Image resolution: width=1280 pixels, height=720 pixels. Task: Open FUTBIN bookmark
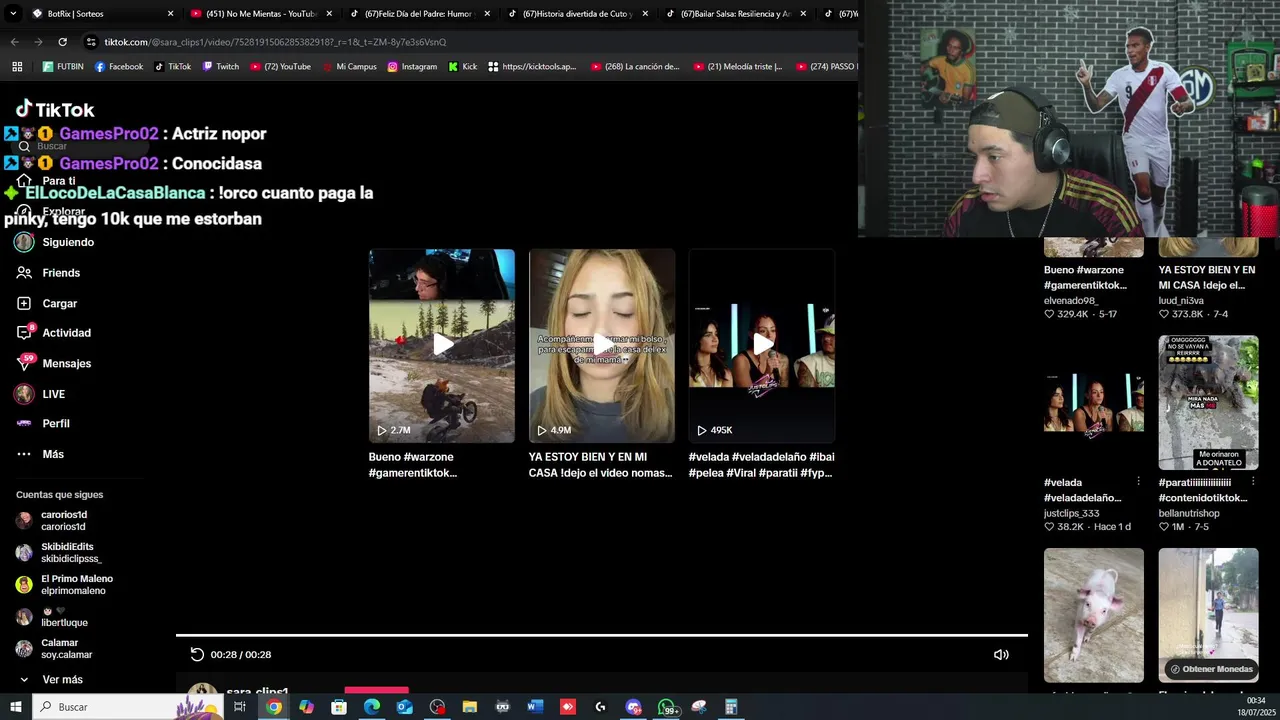click(x=63, y=67)
